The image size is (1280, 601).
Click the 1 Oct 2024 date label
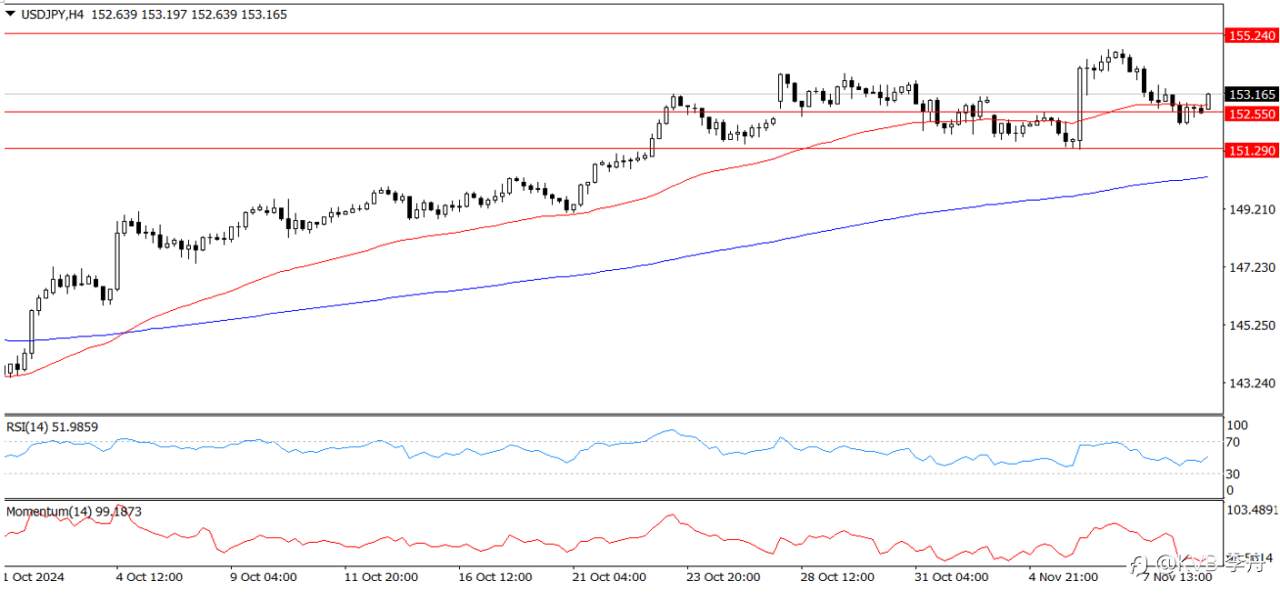pyautogui.click(x=35, y=577)
